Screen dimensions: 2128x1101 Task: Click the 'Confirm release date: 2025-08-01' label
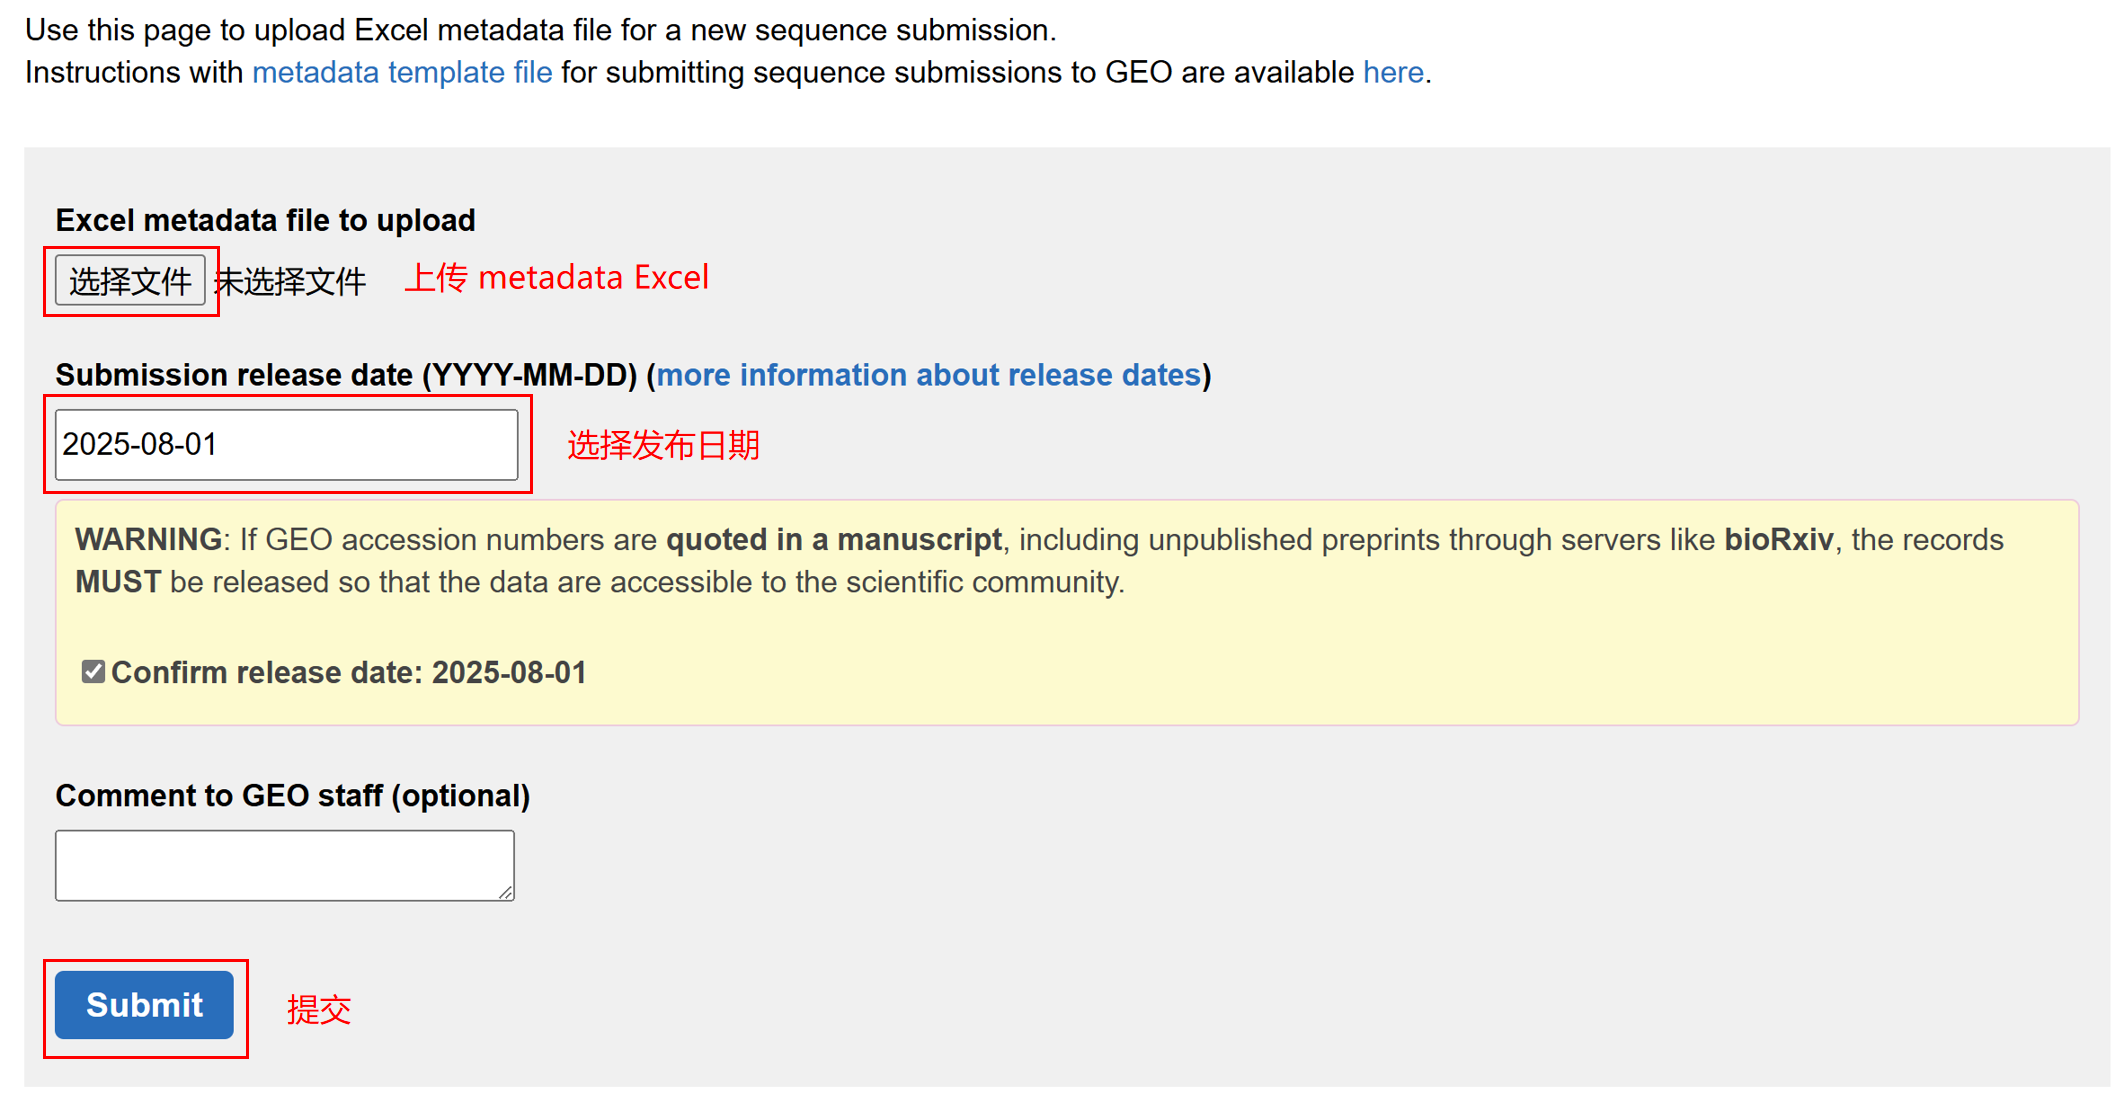tap(348, 673)
